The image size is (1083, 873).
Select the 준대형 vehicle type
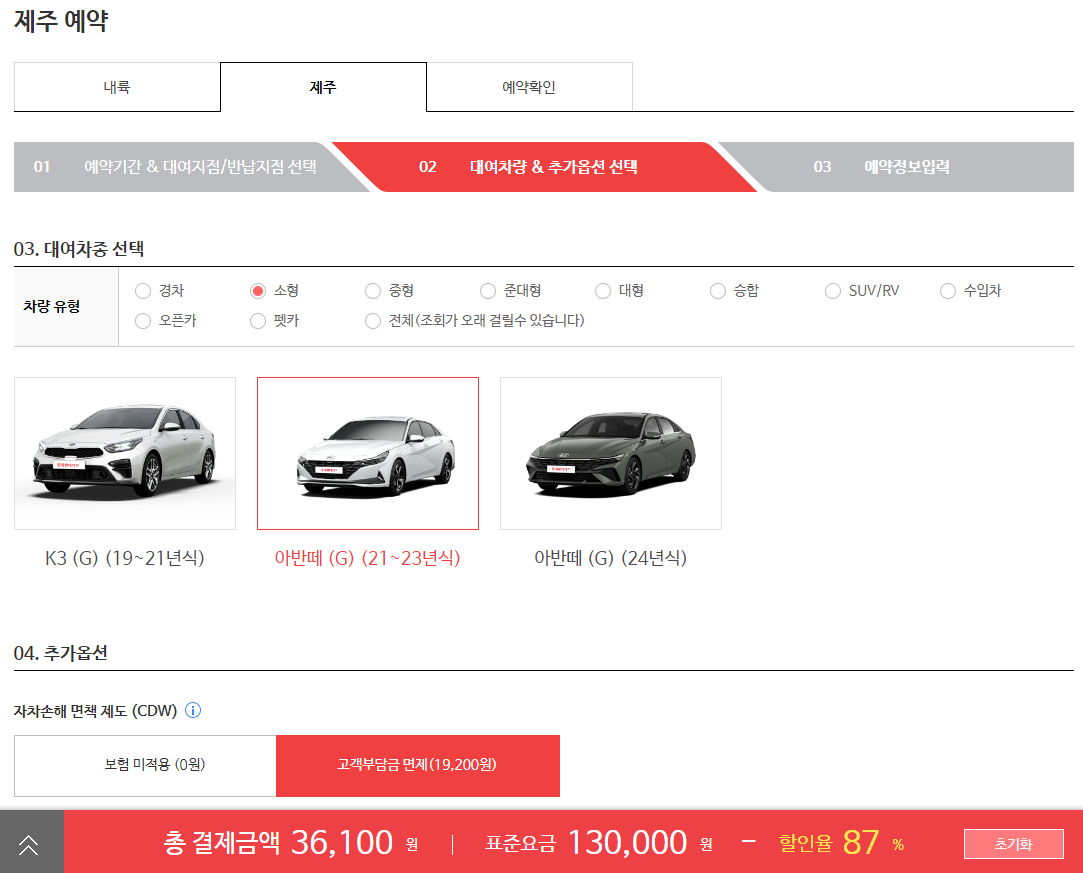pos(488,291)
